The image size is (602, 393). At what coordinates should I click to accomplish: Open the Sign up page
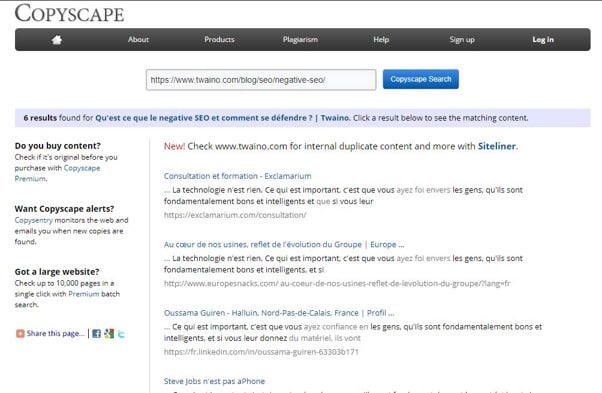(x=462, y=40)
